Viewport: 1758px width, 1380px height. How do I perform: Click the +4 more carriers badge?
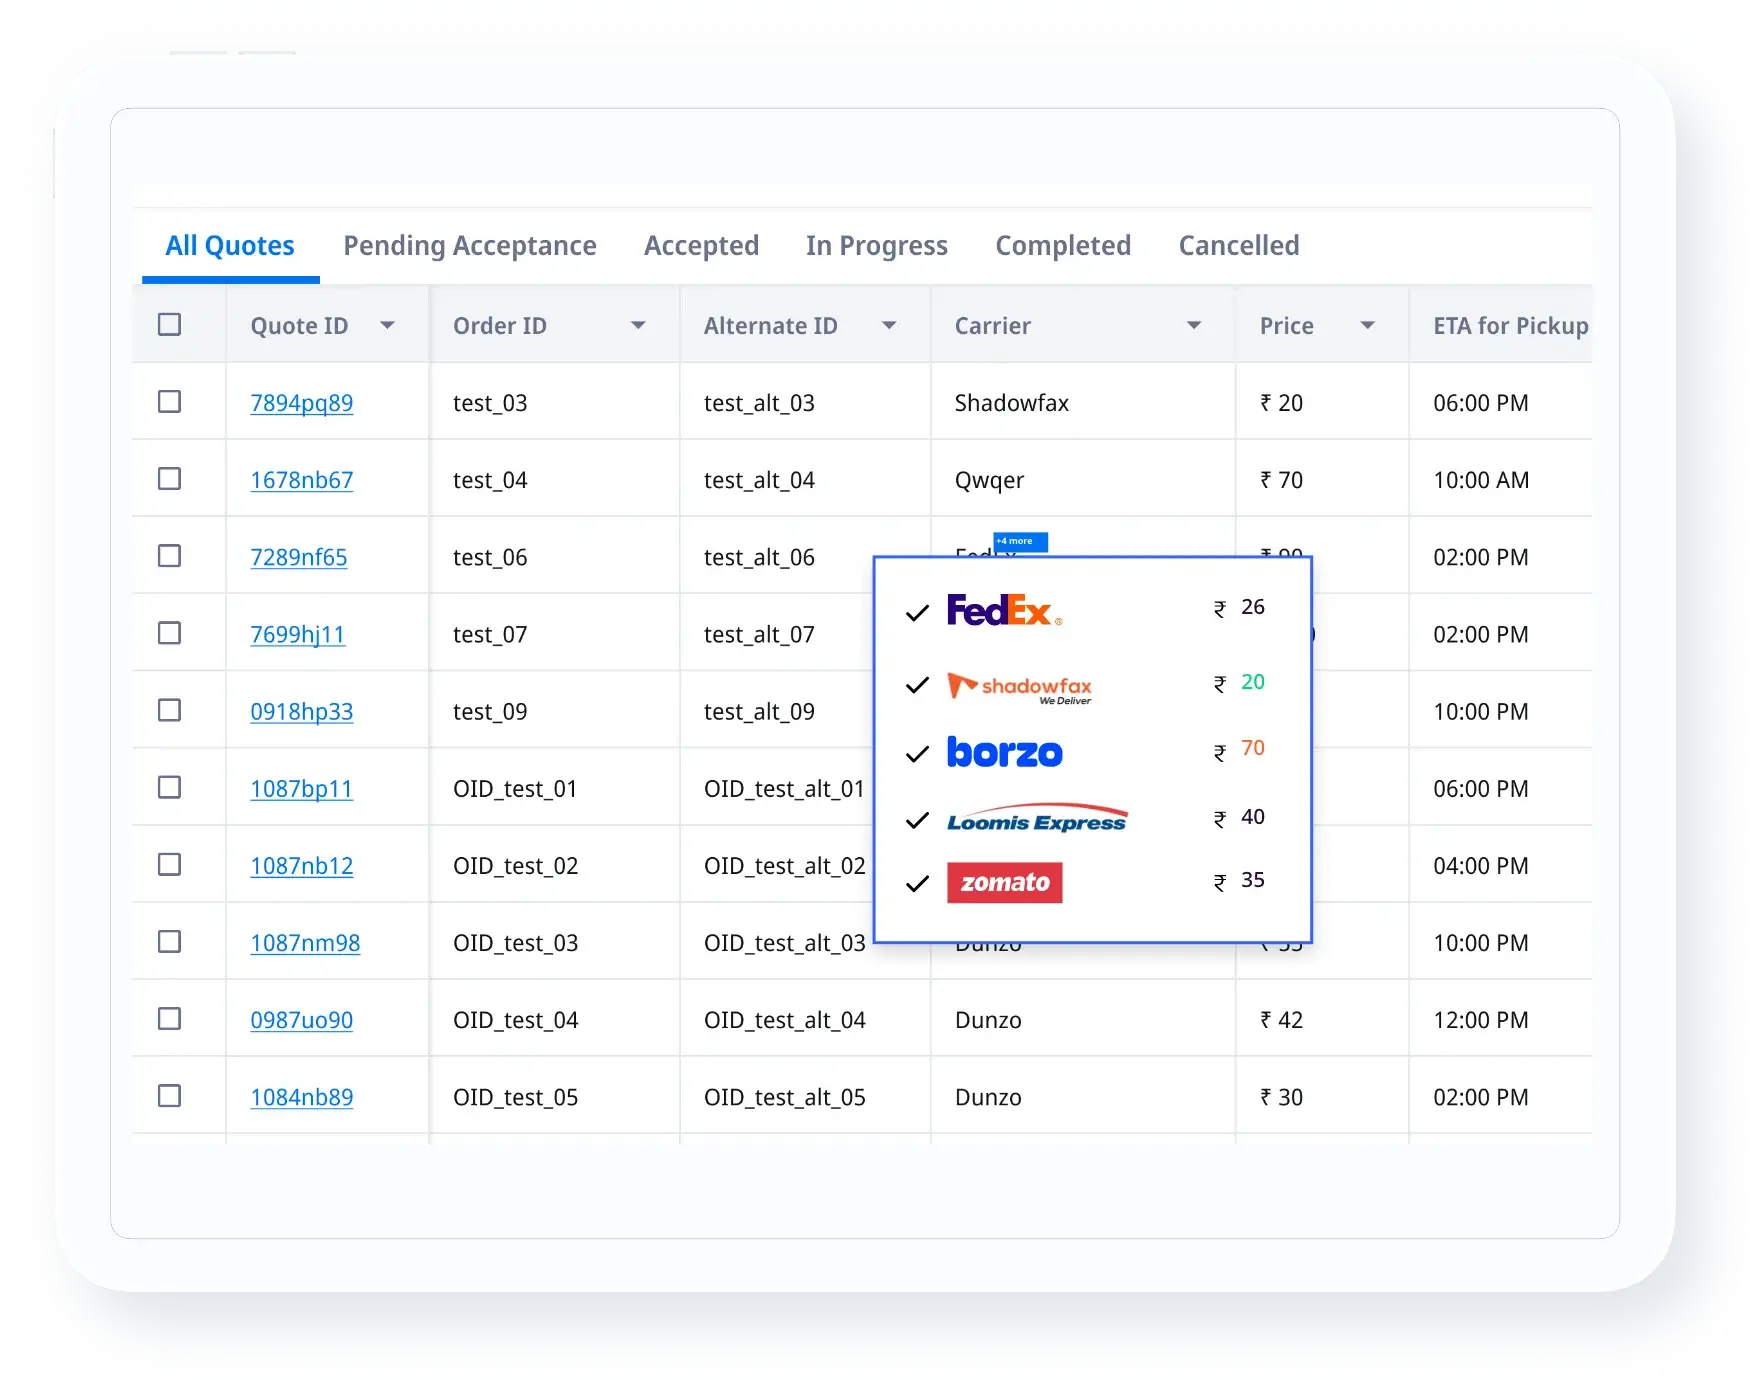[x=1019, y=541]
